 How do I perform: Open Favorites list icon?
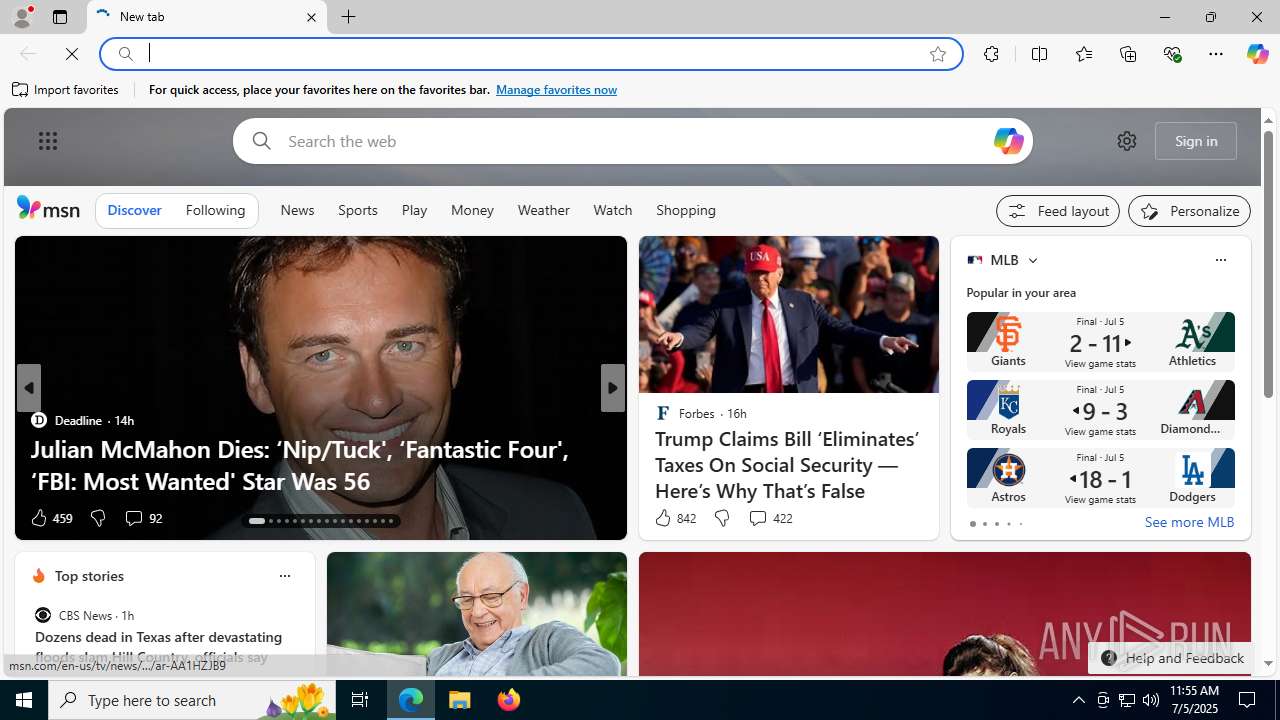[x=1083, y=54]
